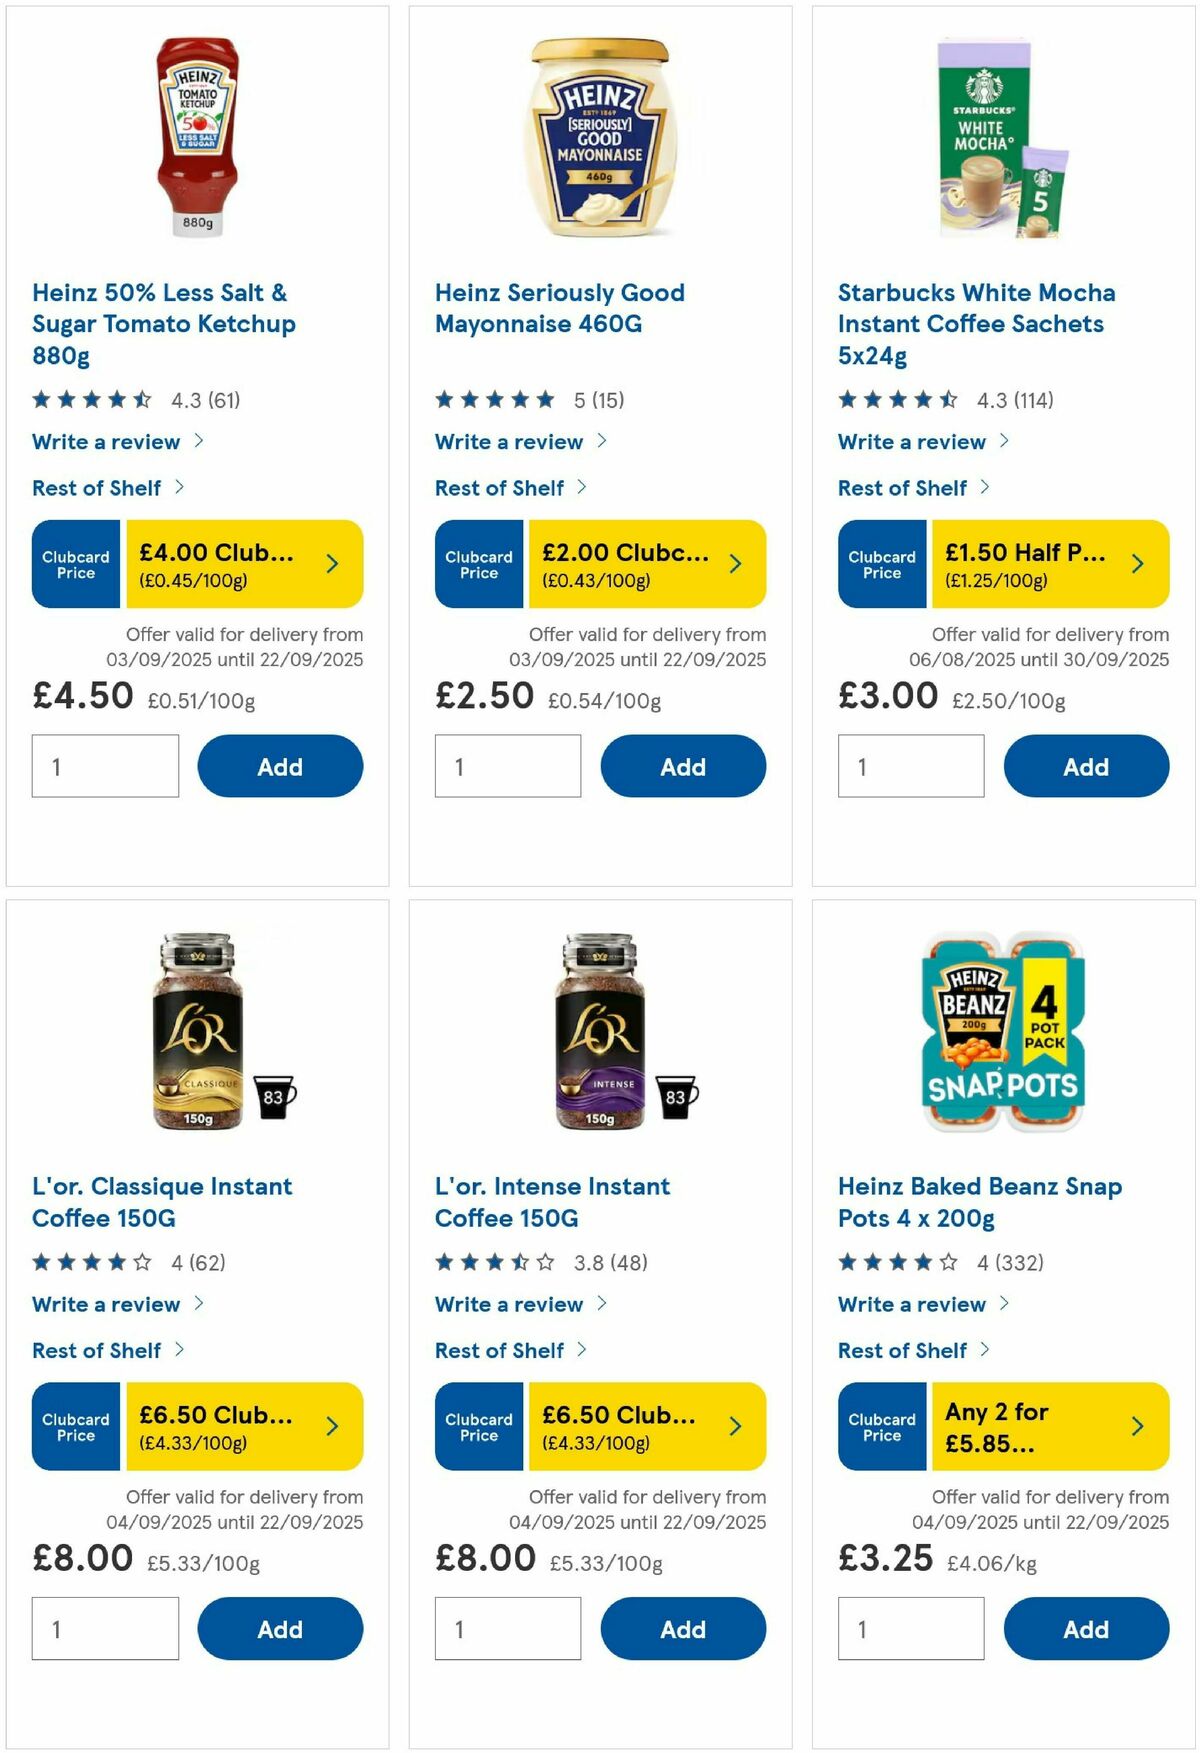Click the Clubcard Price logo for Seriously Good Mayonnaise
Screen dimensions: 1200x1753
[478, 563]
